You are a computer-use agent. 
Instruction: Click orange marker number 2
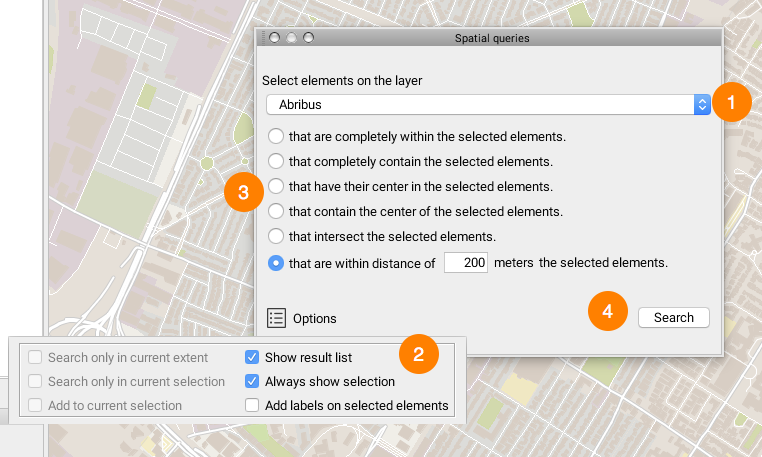coord(418,353)
